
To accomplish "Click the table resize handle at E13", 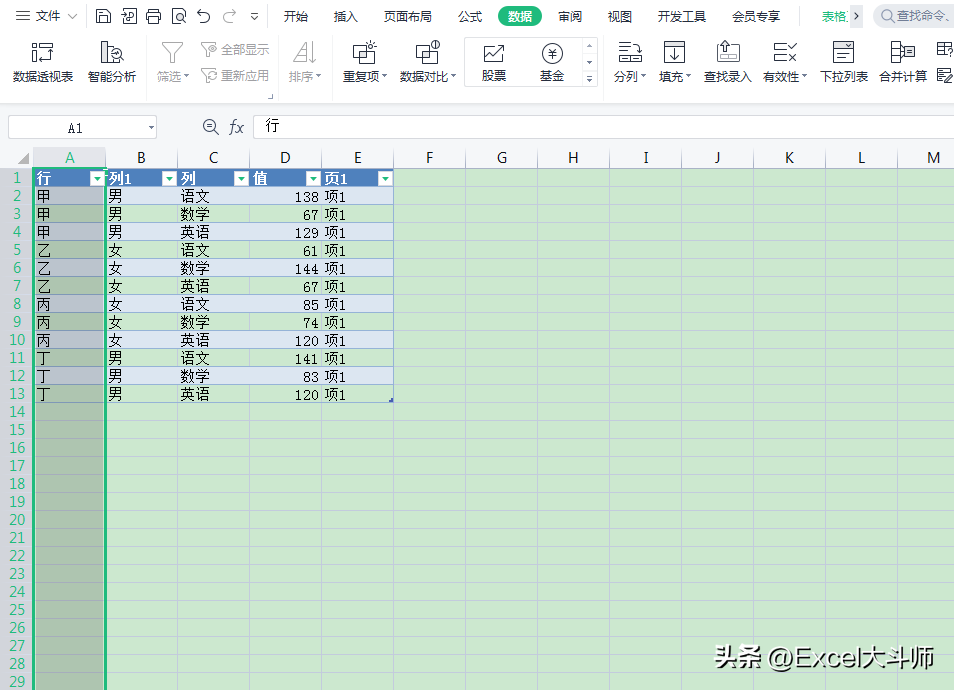I will point(391,400).
